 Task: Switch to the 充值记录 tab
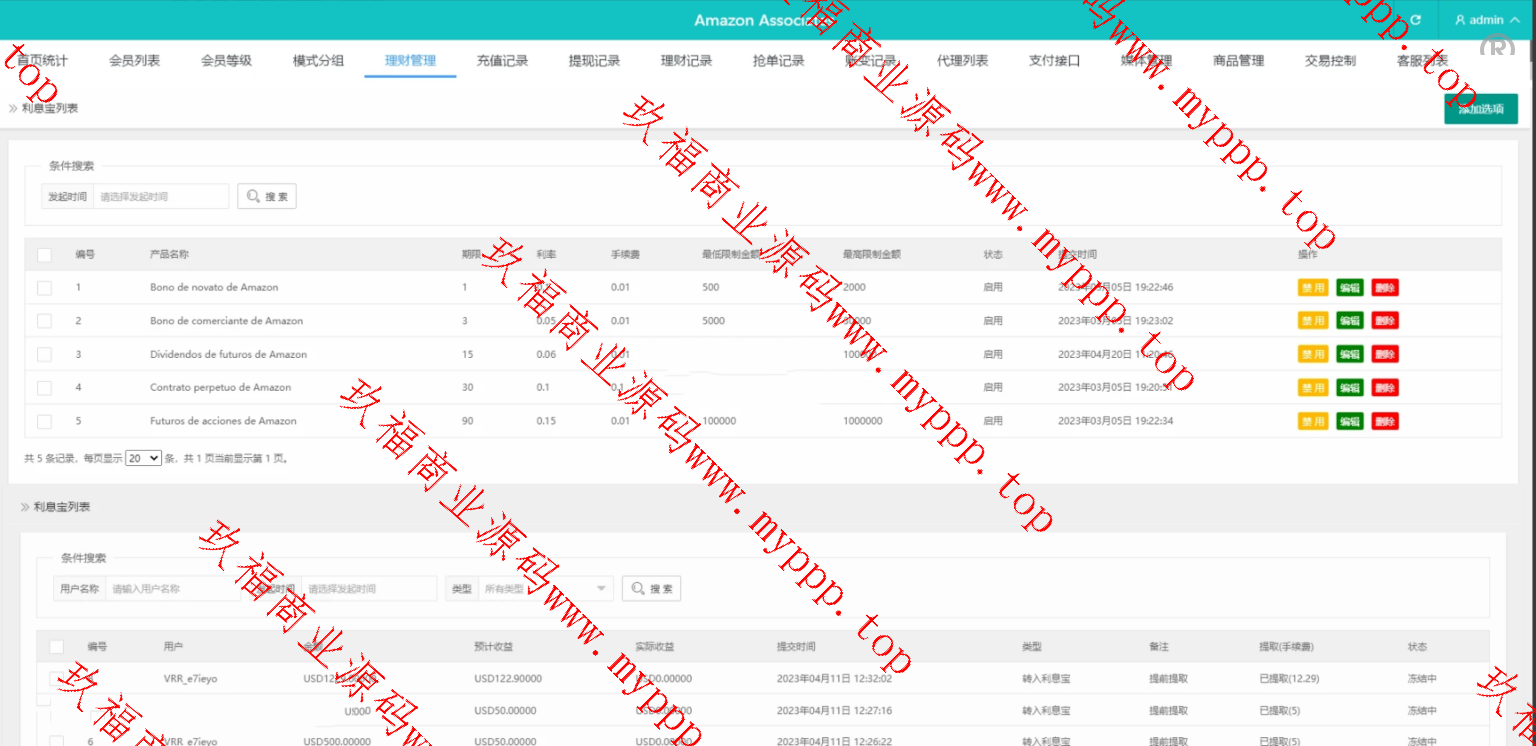click(x=502, y=61)
